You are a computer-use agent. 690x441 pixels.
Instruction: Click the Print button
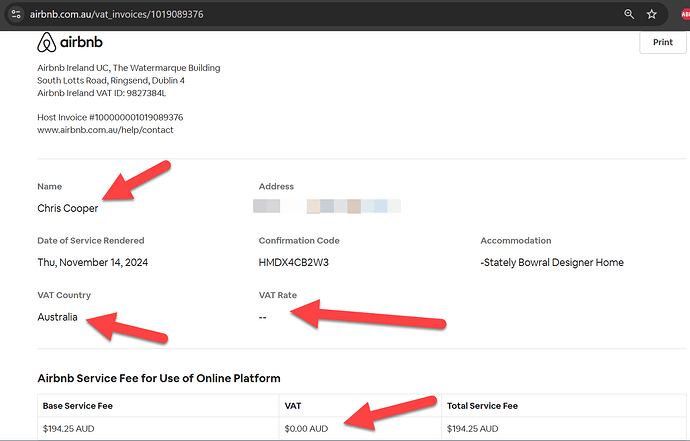click(663, 42)
